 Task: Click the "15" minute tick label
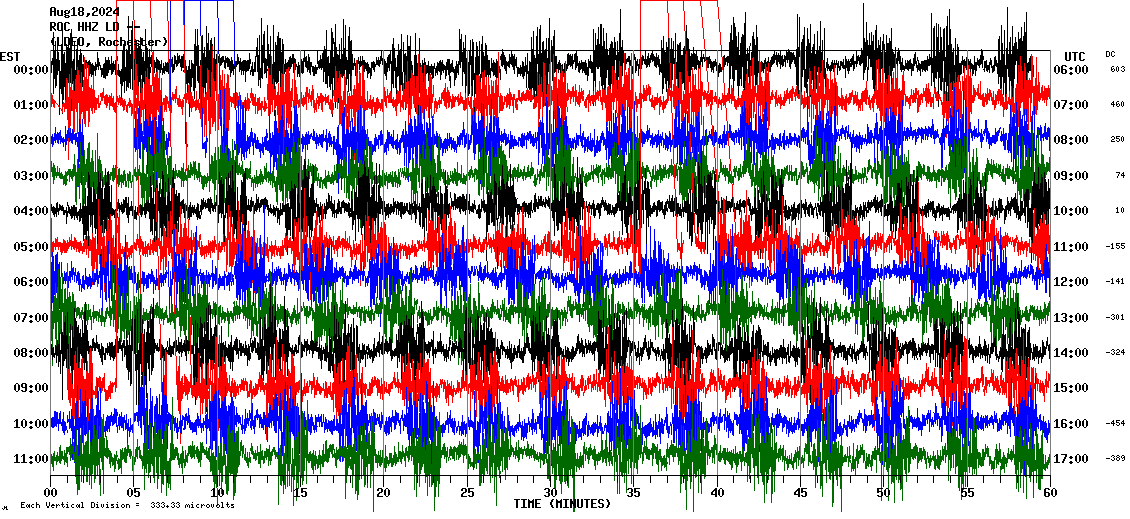(x=301, y=493)
